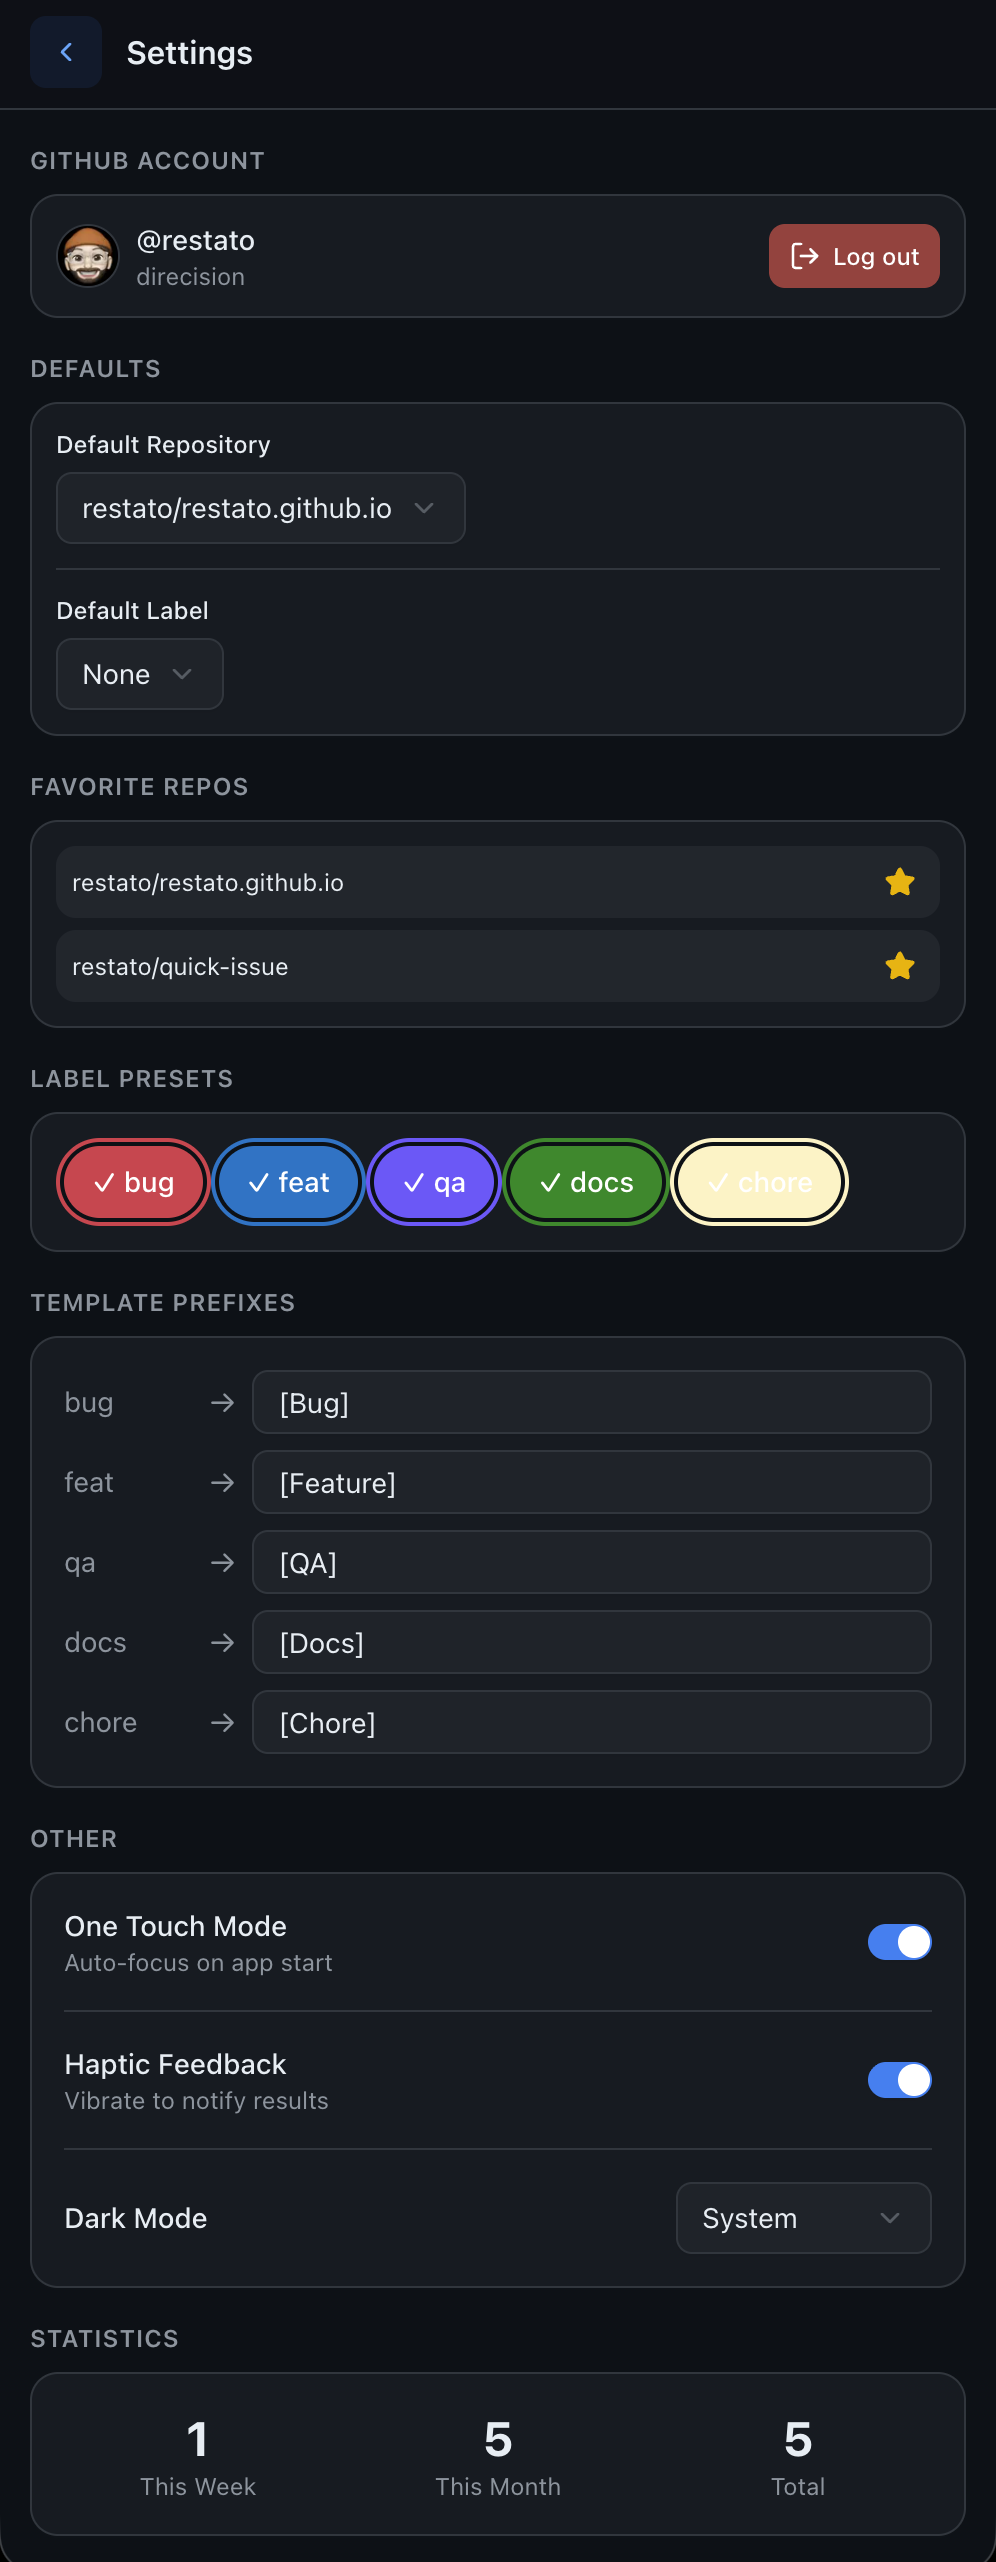Open the GITHUB ACCOUNT section header
This screenshot has width=996, height=2562.
tap(148, 160)
